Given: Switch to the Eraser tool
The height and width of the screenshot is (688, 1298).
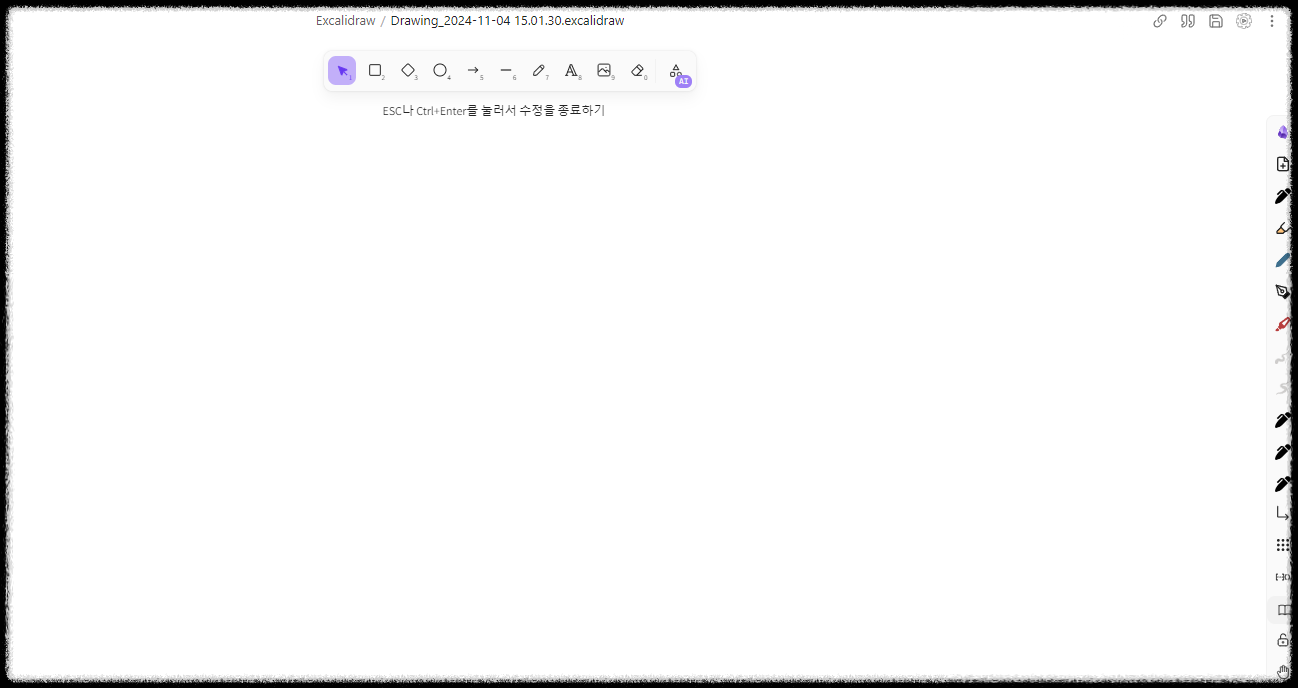Looking at the screenshot, I should point(638,70).
